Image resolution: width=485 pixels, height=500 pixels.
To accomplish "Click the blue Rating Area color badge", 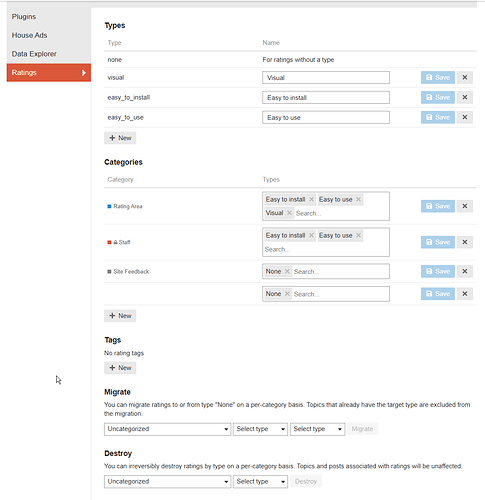I will pos(109,206).
